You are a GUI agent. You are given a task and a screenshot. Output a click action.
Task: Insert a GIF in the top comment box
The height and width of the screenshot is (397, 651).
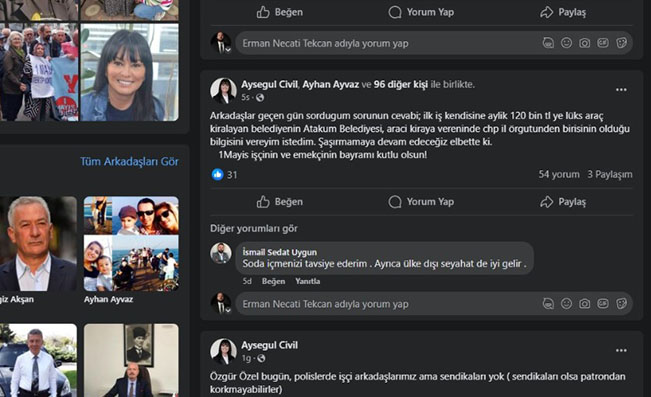tap(603, 43)
